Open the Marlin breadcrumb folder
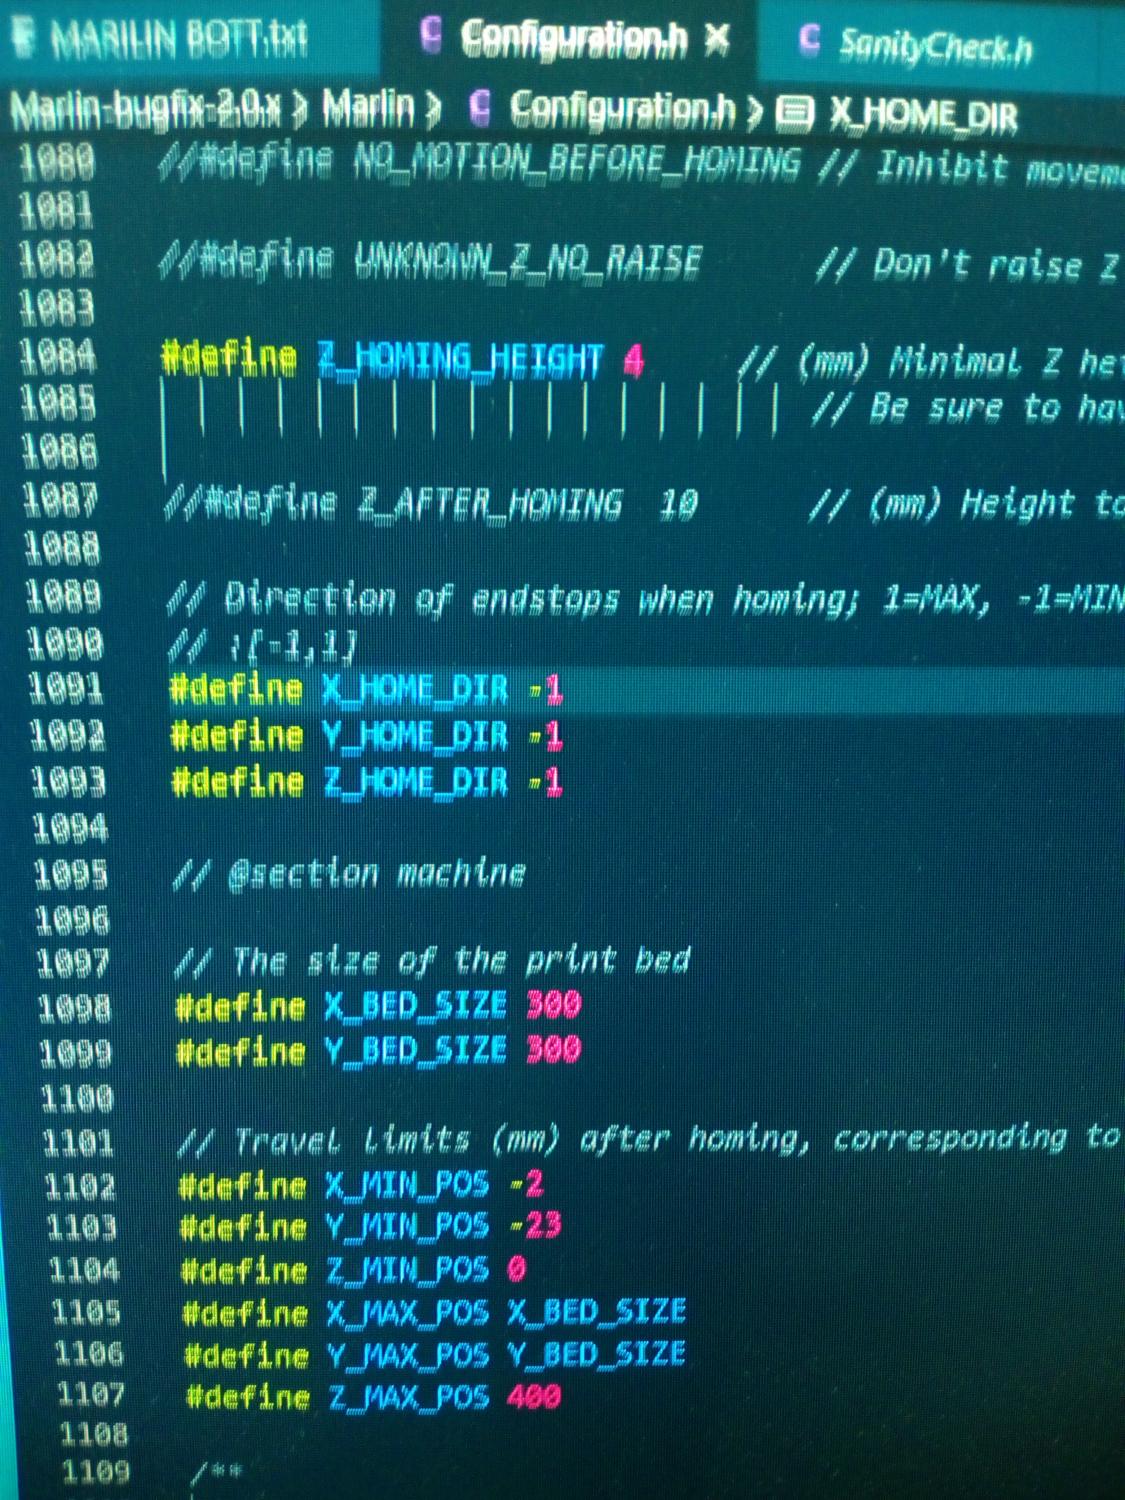Image resolution: width=1125 pixels, height=1500 pixels. (x=367, y=108)
